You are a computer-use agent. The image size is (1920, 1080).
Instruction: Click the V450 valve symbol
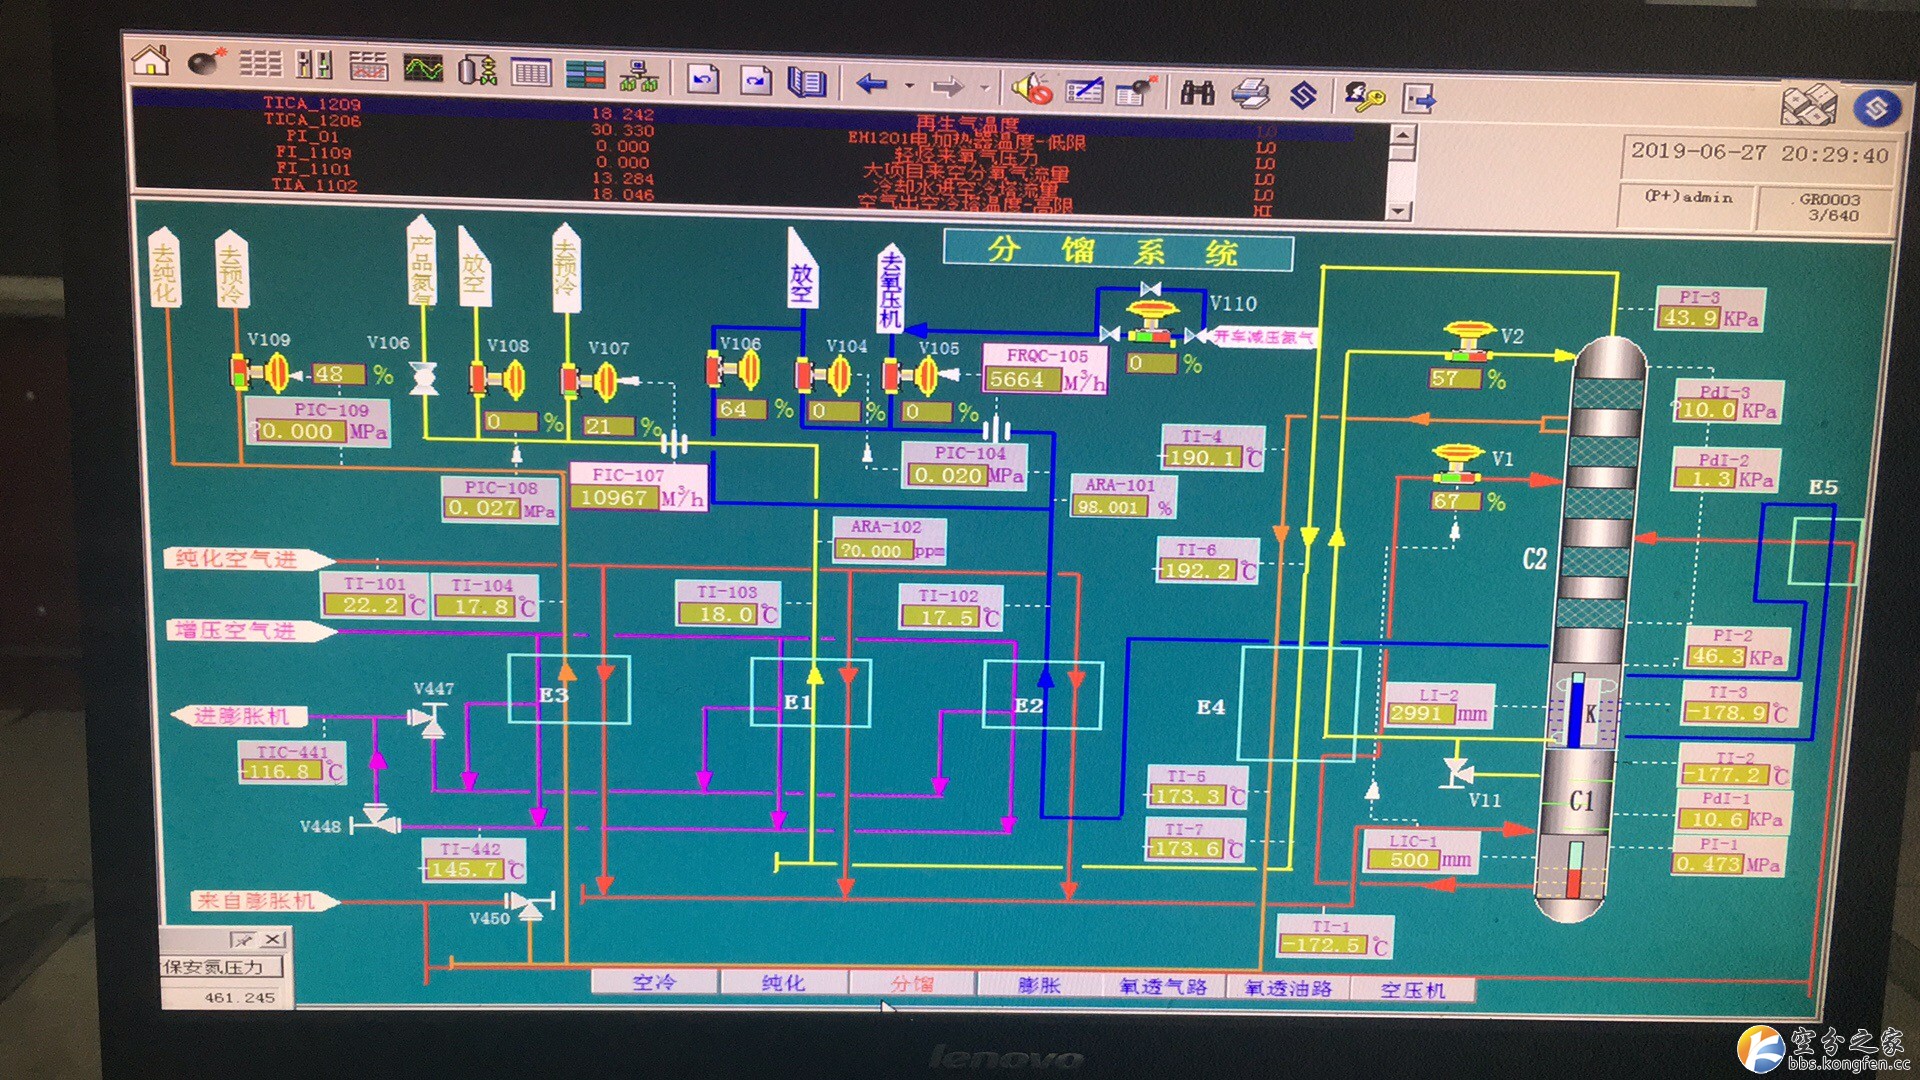pos(530,906)
